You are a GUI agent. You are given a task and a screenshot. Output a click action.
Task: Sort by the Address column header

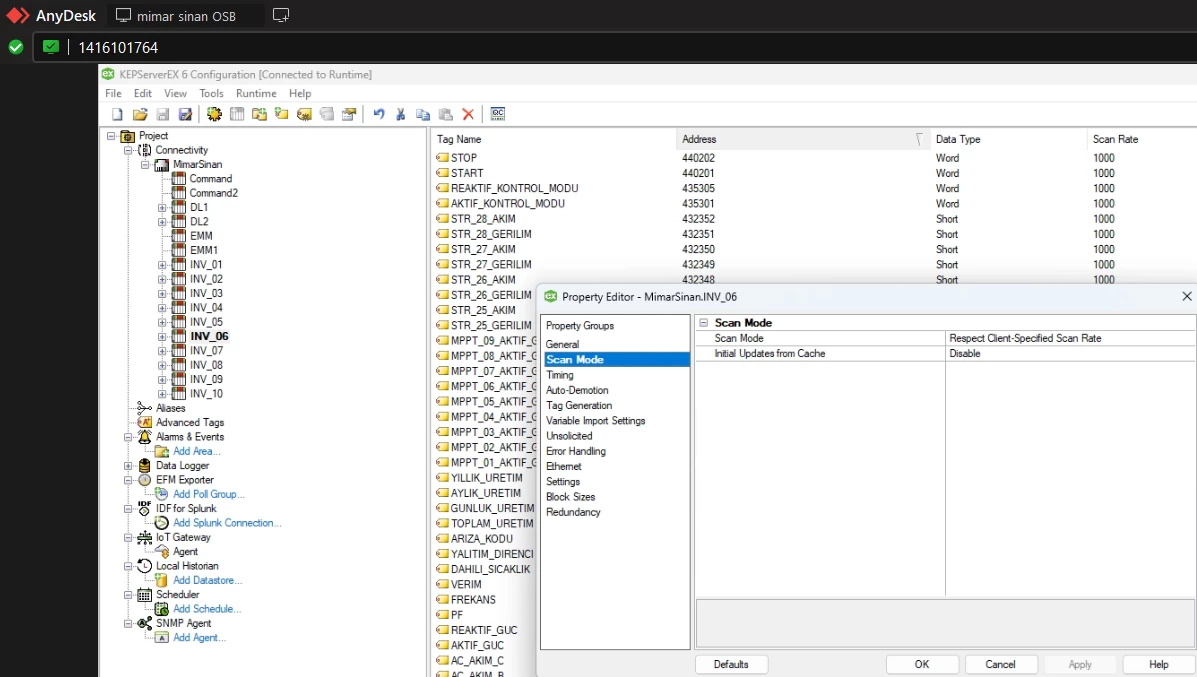[802, 139]
